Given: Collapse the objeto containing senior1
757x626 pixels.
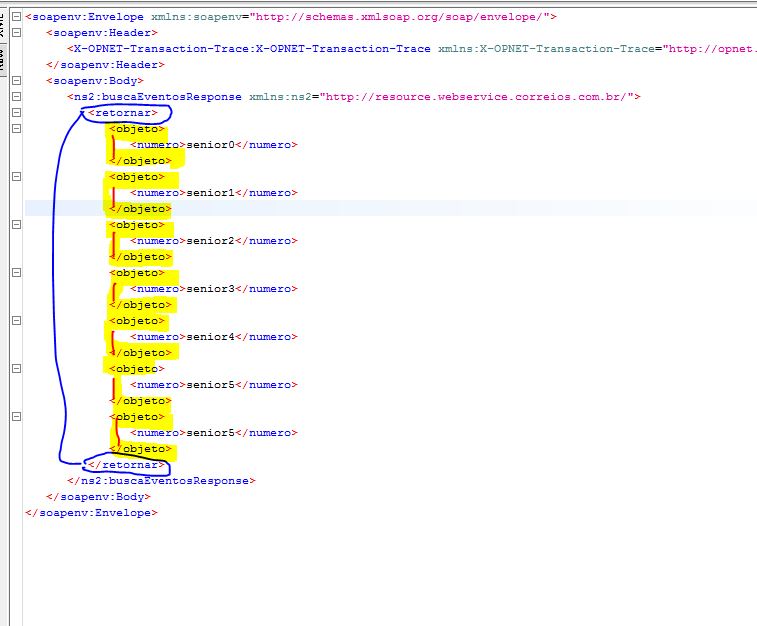Looking at the screenshot, I should (16, 177).
